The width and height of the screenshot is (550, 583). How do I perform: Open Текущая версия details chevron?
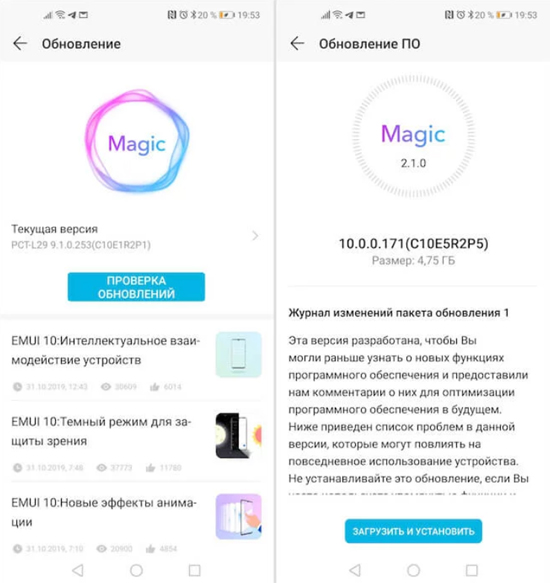point(255,236)
